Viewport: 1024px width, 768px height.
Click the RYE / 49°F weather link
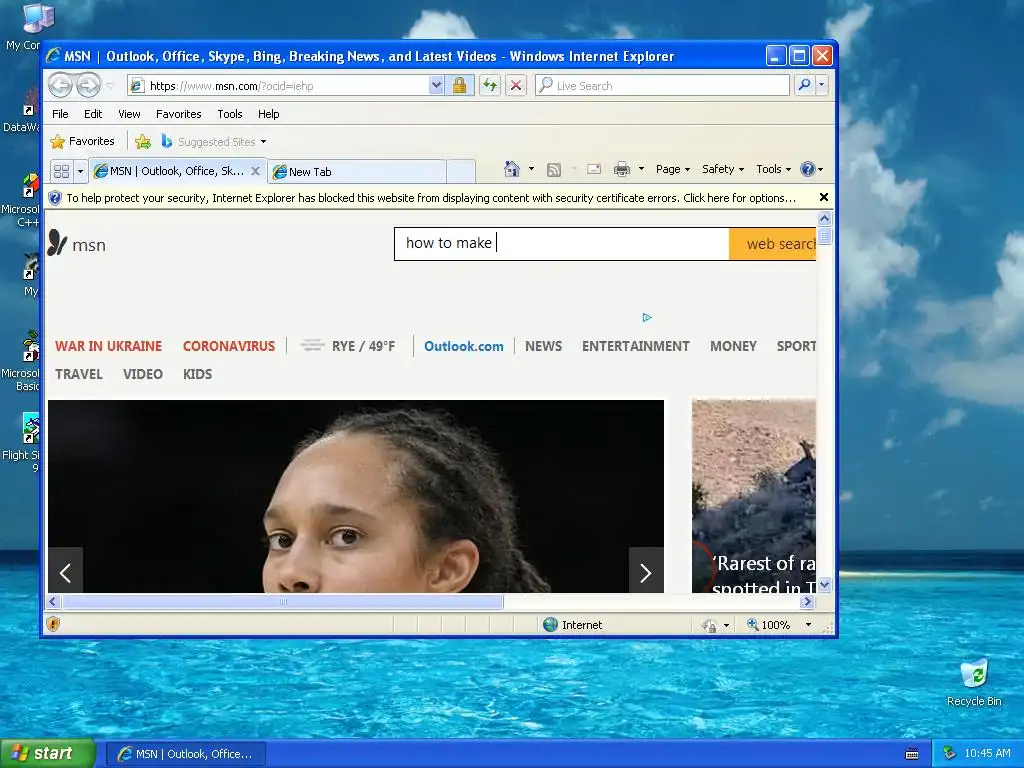click(348, 346)
